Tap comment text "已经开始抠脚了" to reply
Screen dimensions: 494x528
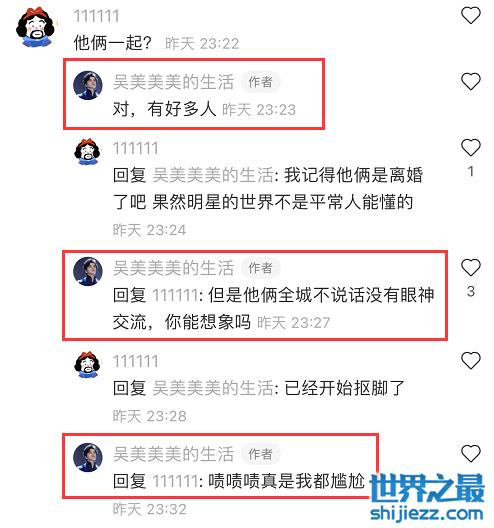point(344,388)
